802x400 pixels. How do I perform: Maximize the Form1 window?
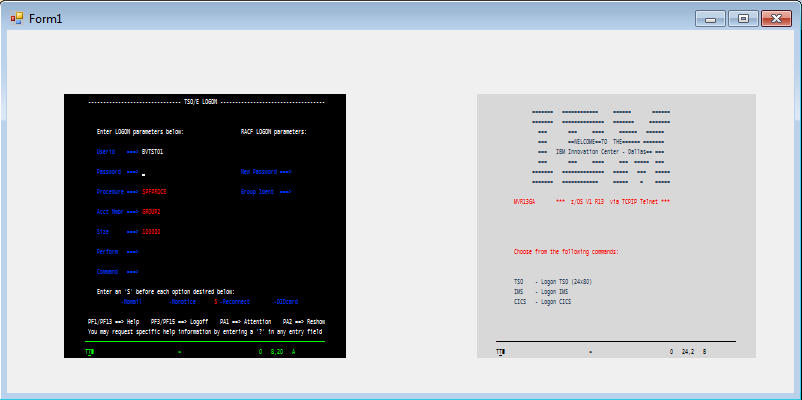point(742,18)
